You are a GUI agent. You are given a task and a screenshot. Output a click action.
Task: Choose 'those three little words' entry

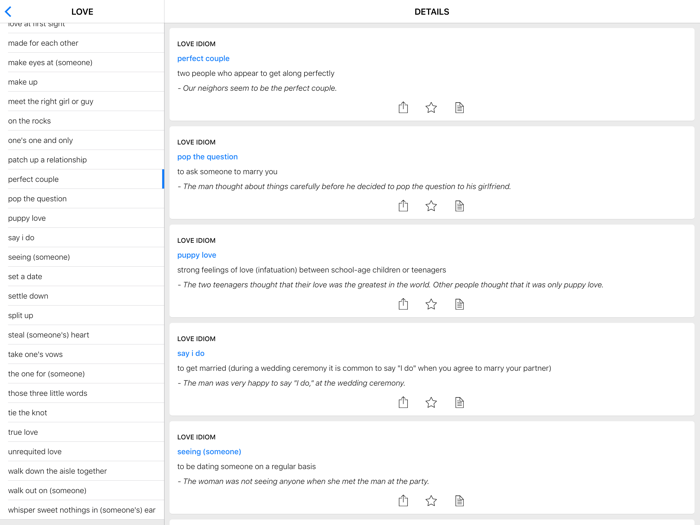pyautogui.click(x=82, y=393)
